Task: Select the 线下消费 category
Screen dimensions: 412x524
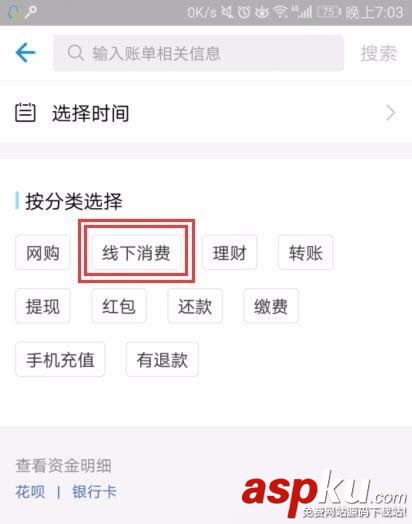Action: click(136, 253)
